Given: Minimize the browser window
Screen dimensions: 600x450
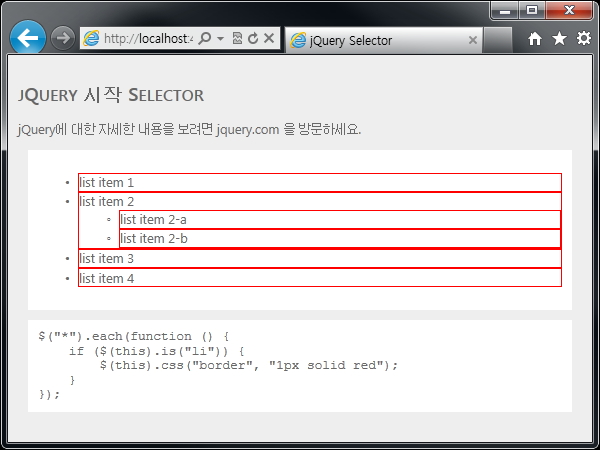Looking at the screenshot, I should coord(505,10).
